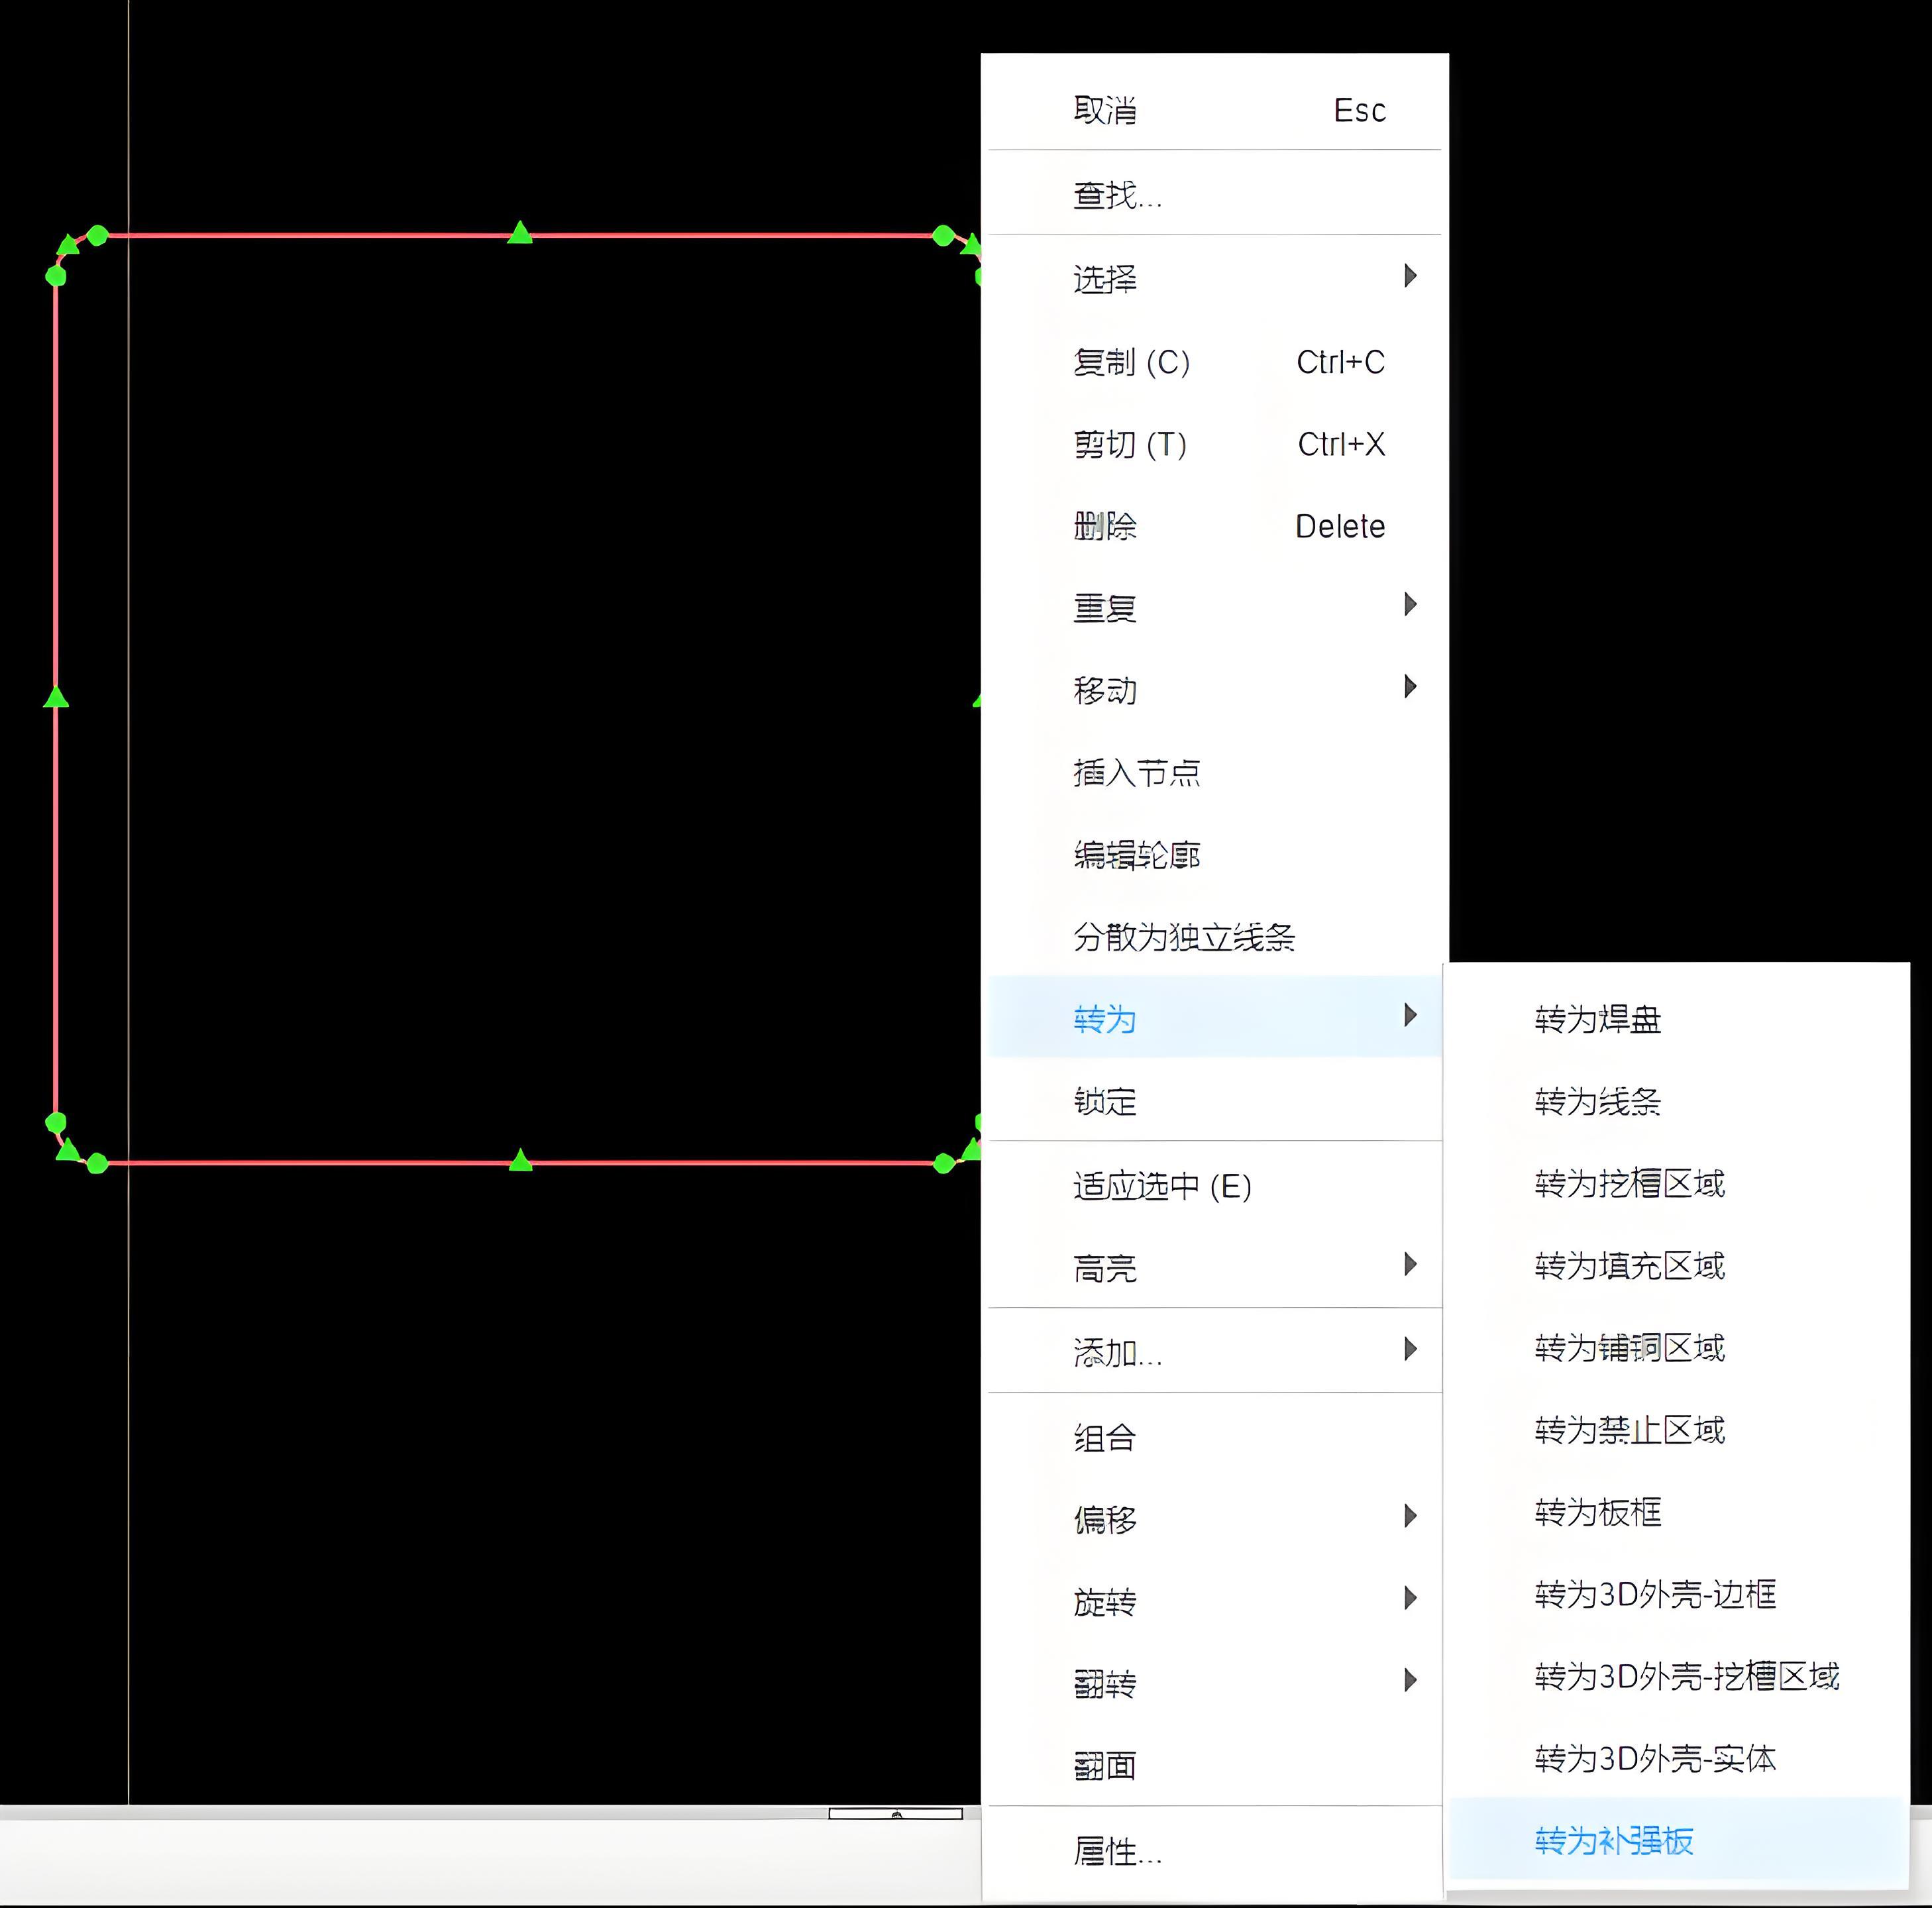Open the 查找... (Find) menu item
Viewport: 1932px width, 1908px height.
(x=1117, y=195)
